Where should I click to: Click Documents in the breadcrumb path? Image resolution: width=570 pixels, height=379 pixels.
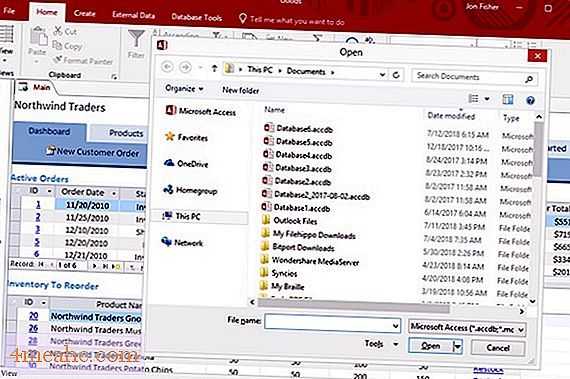click(x=306, y=72)
